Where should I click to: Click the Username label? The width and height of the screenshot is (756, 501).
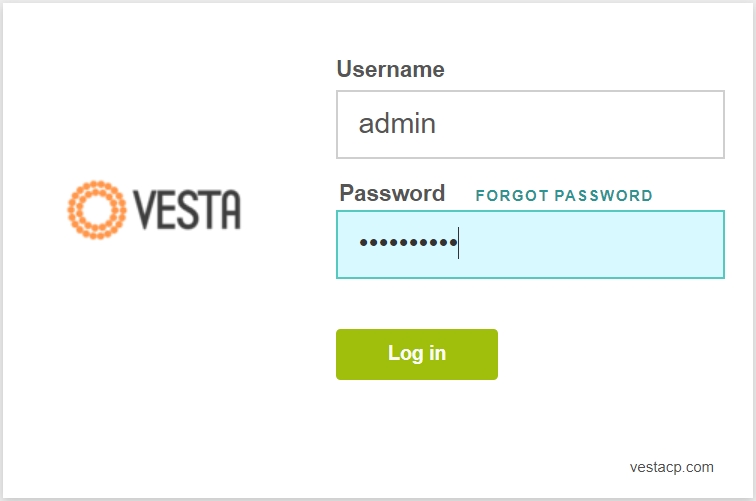click(x=391, y=69)
